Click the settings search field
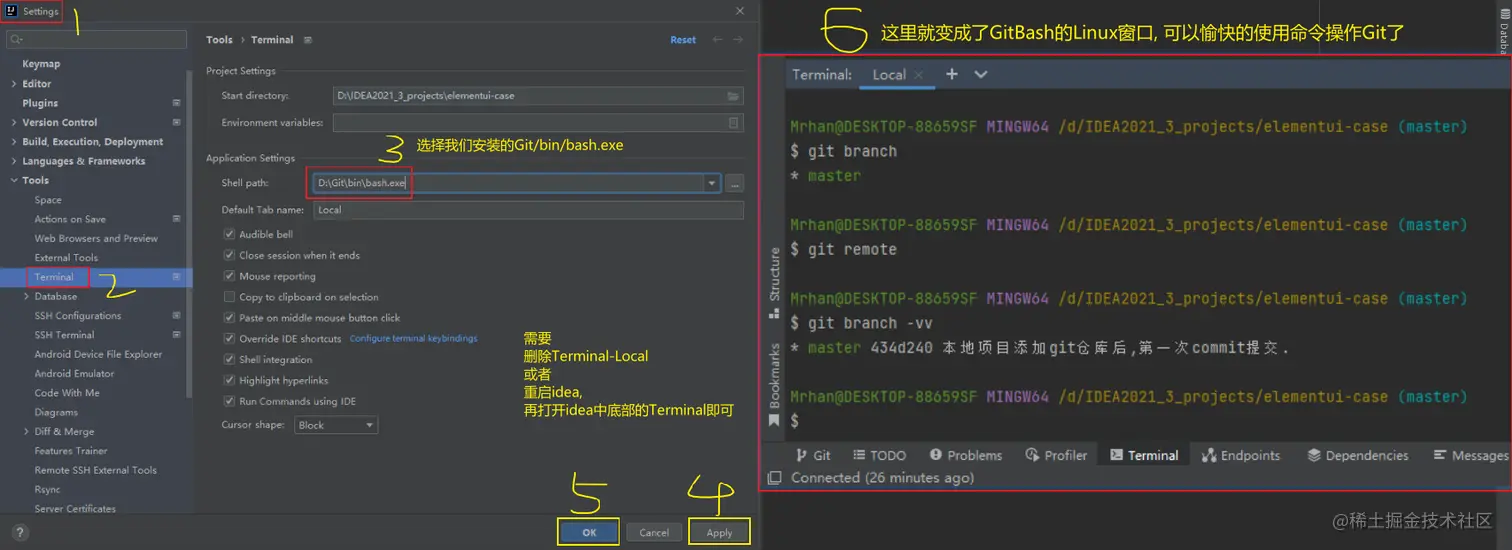Screen dimensions: 1512x550 (x=96, y=40)
